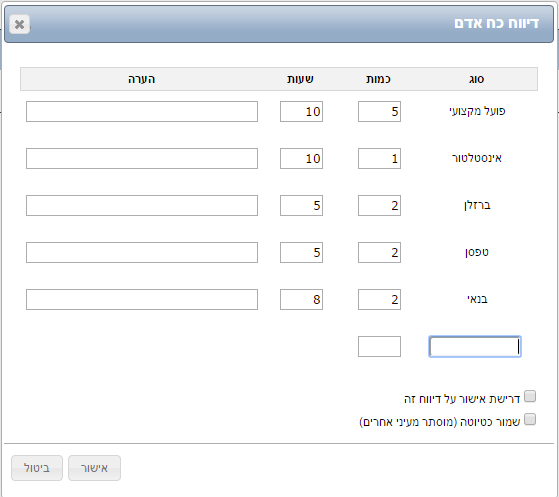This screenshot has height=497, width=559.
Task: Check דרישת אישור על דיווח זה checkbox
Action: point(530,396)
